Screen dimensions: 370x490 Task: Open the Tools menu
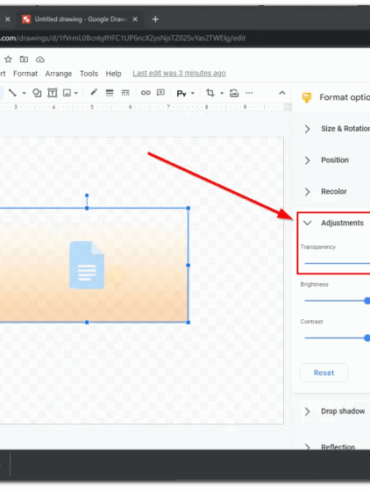click(x=89, y=74)
